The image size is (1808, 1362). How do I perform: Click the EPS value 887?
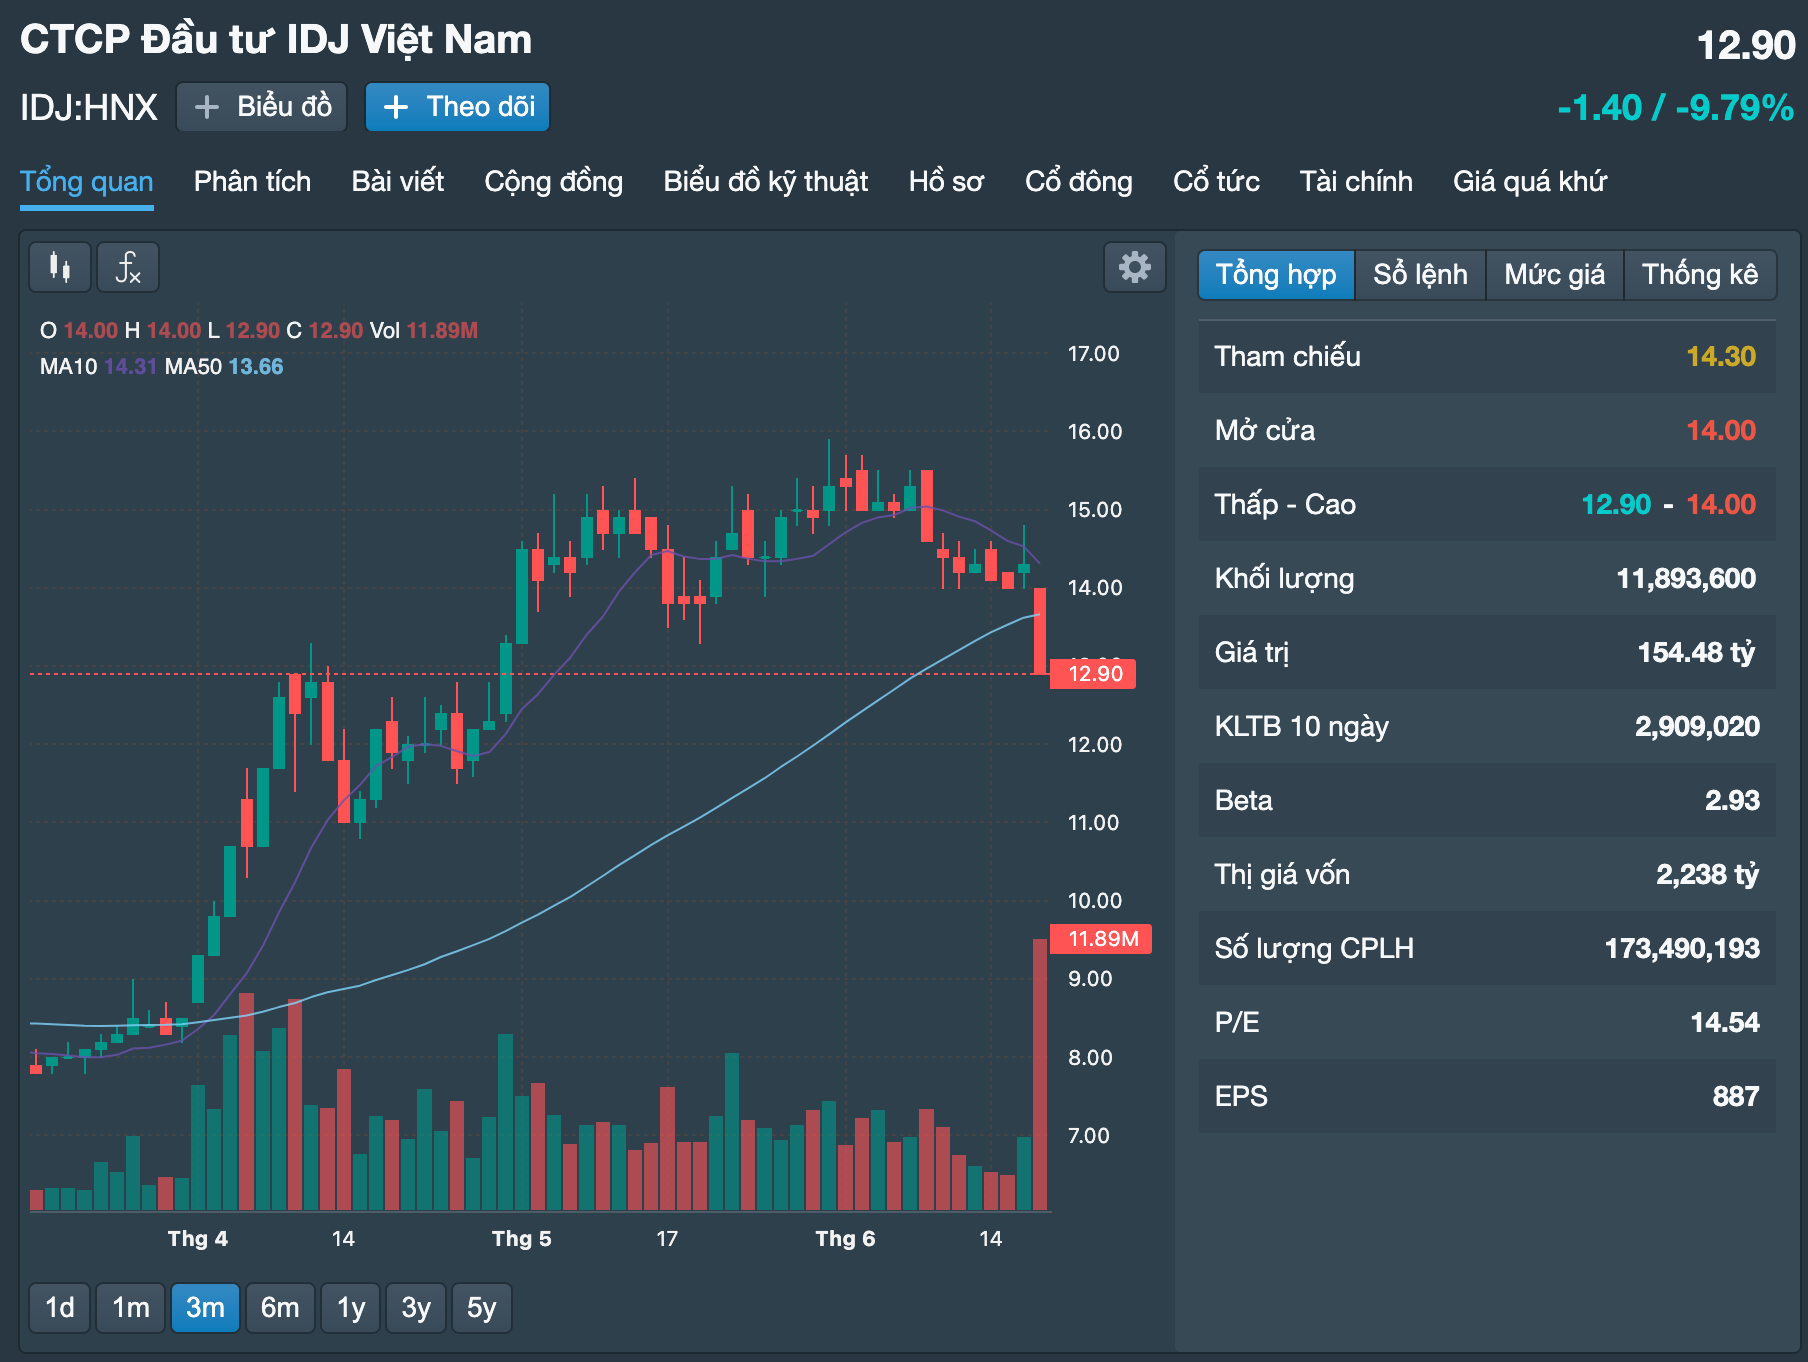[x=1736, y=1097]
